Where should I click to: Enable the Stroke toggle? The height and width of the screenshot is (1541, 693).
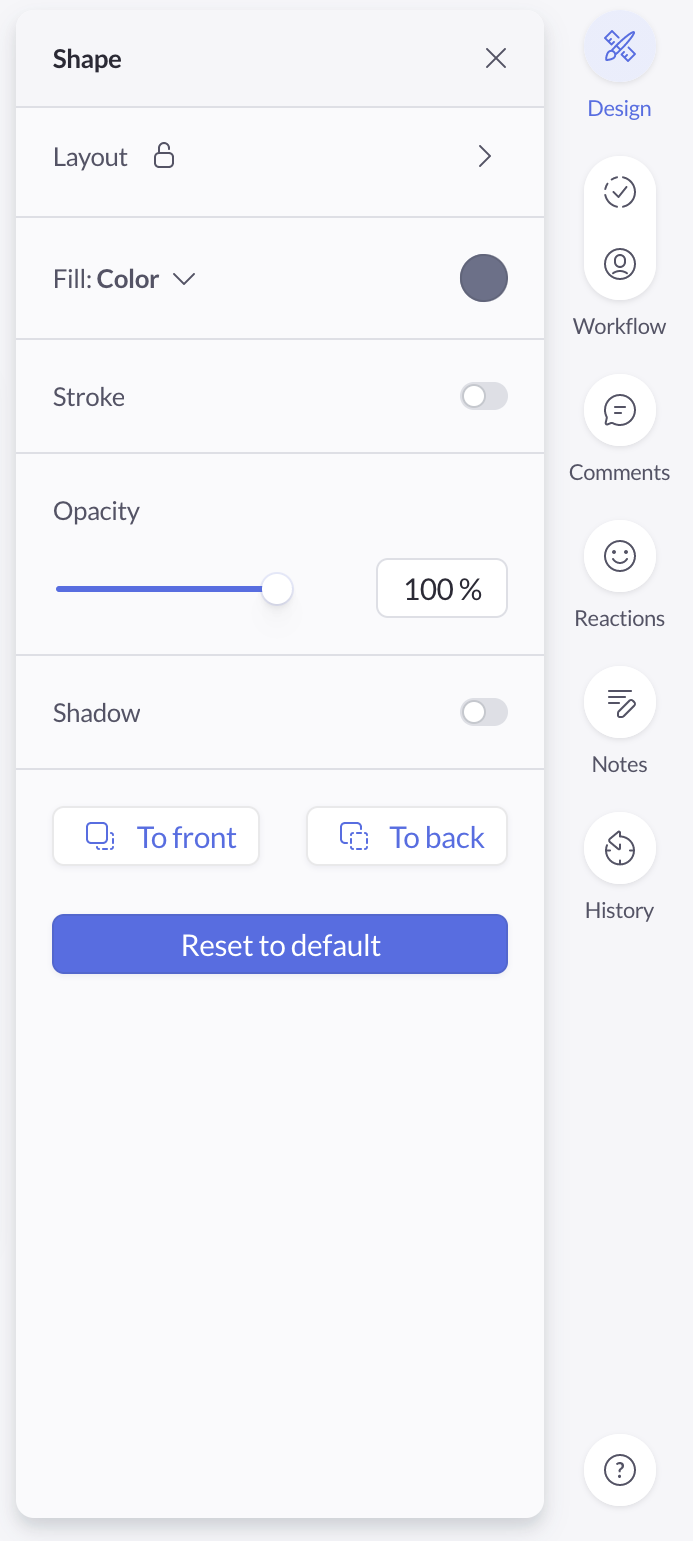483,396
